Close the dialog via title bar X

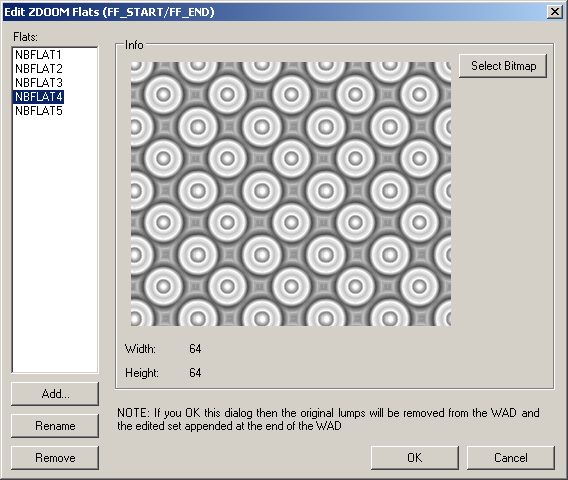(x=555, y=12)
